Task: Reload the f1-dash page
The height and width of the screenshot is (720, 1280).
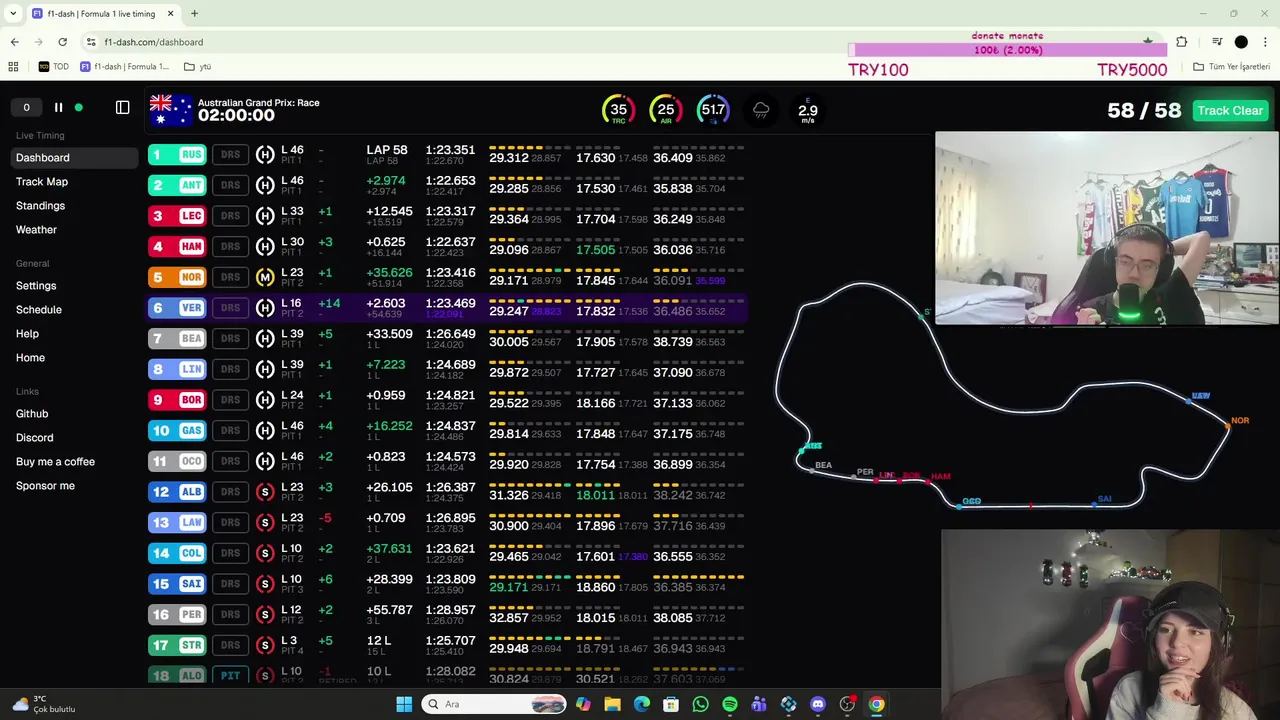Action: click(62, 42)
